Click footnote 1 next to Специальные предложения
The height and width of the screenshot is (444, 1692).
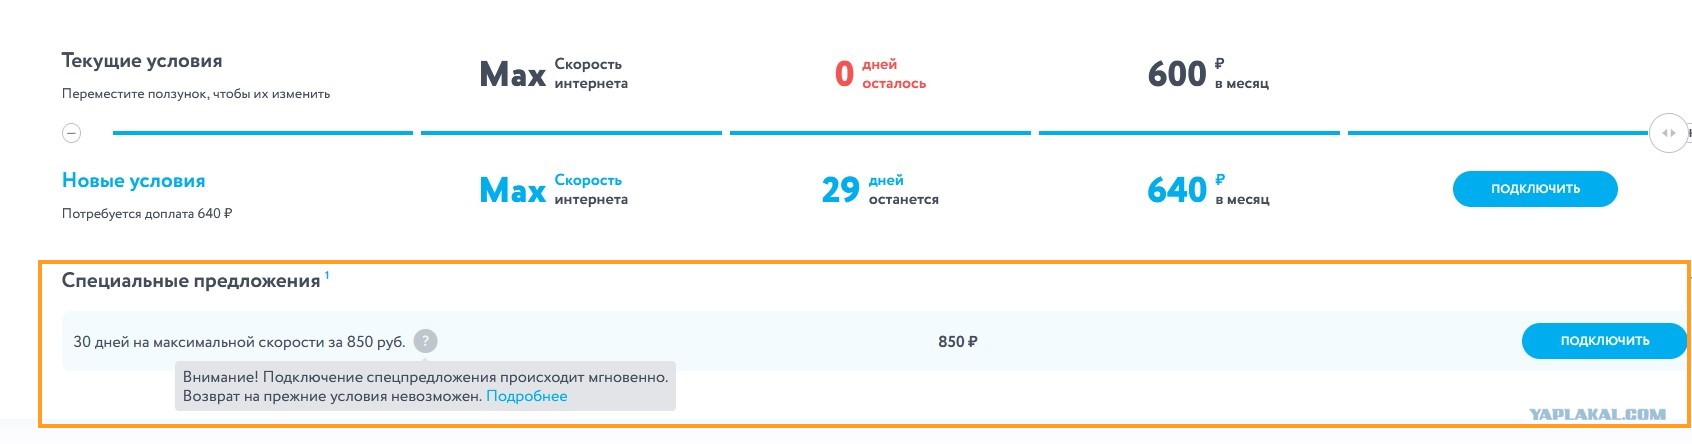coord(327,275)
